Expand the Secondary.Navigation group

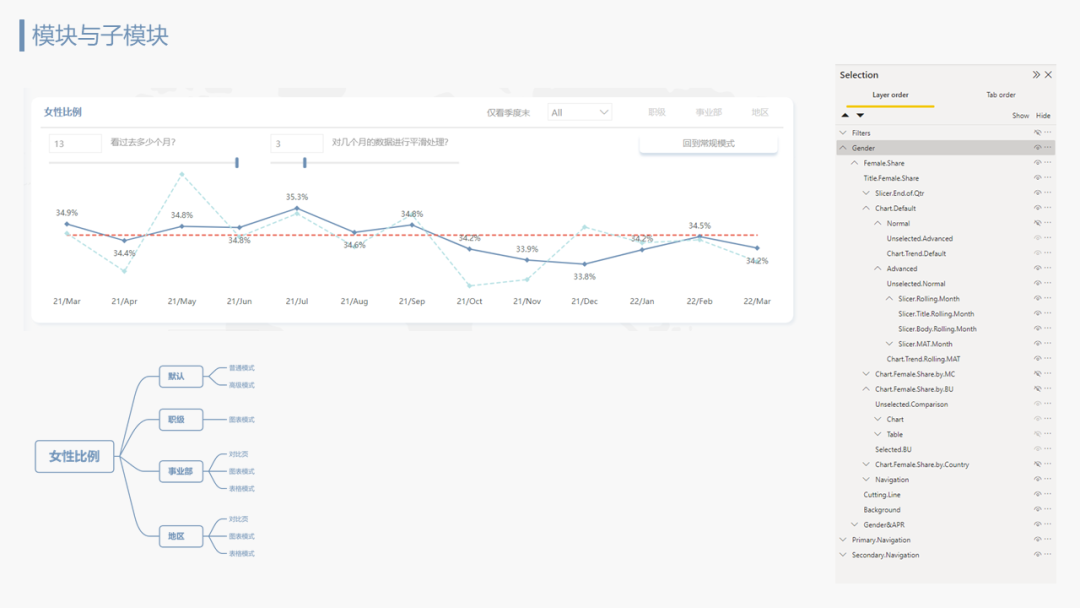click(843, 555)
